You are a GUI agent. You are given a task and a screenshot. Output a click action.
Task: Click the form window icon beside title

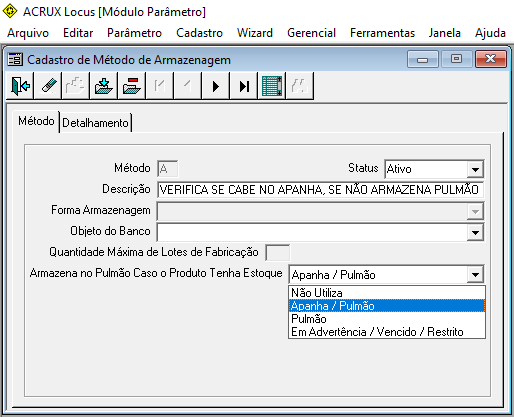pos(15,59)
